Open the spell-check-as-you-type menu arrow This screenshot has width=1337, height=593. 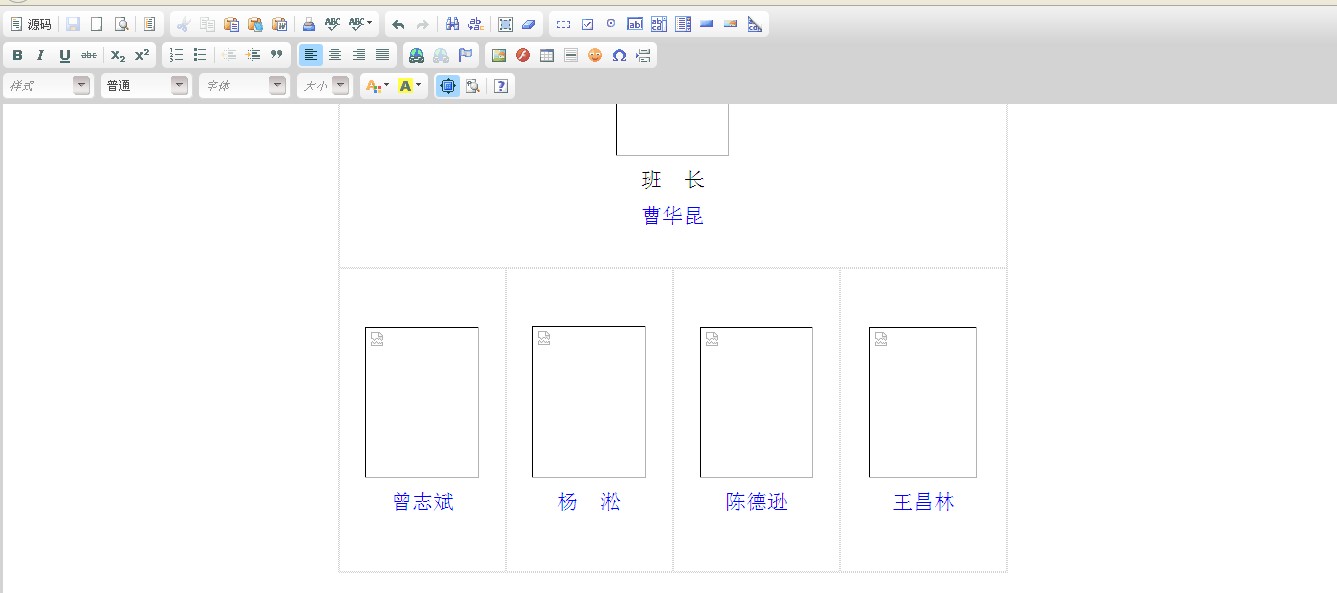point(369,24)
